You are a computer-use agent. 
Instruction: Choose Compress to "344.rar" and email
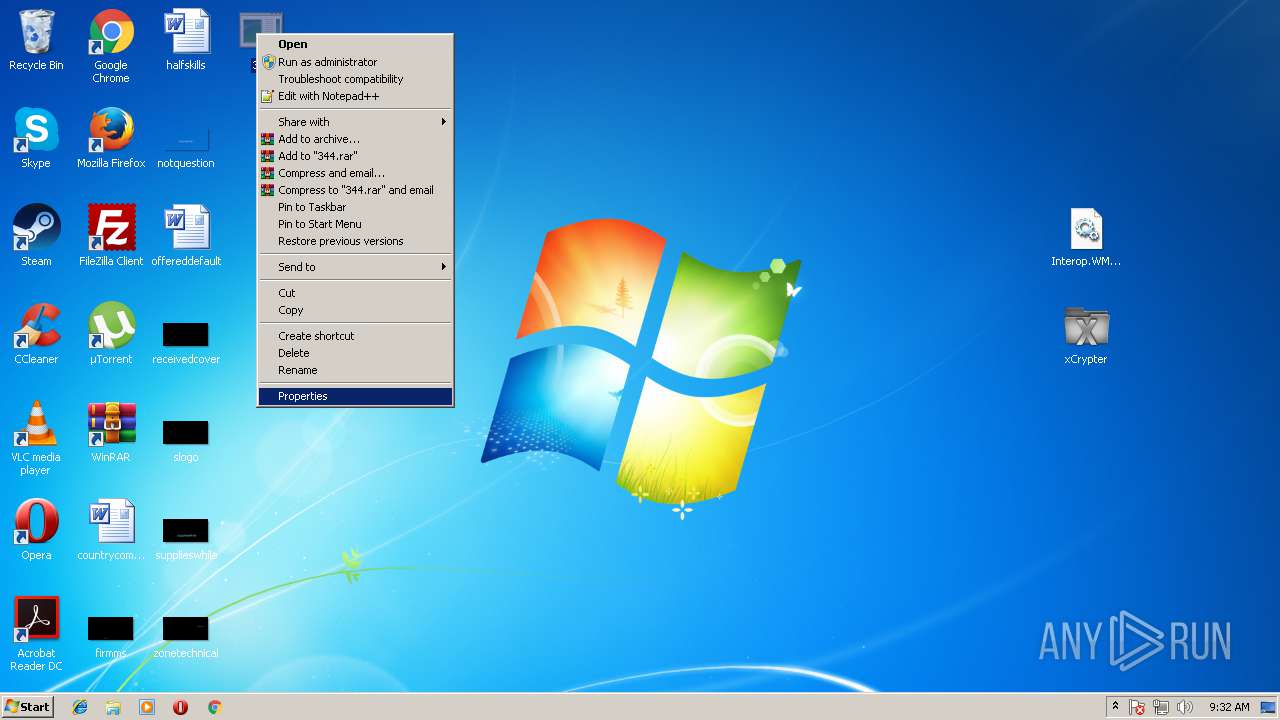point(355,190)
